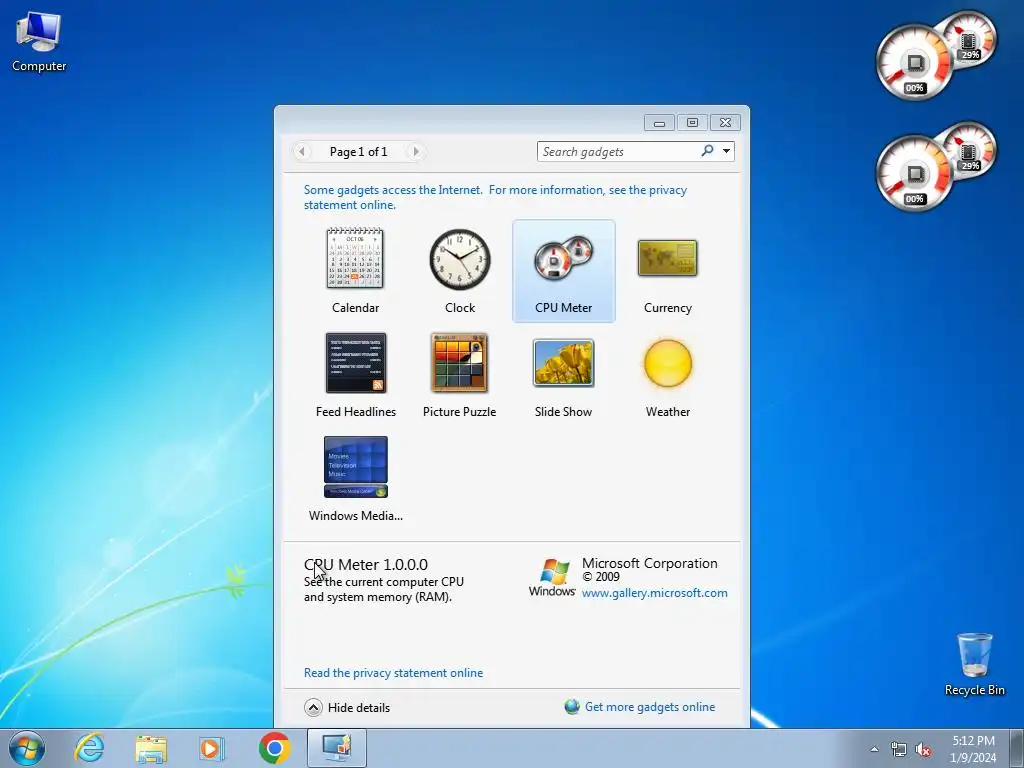This screenshot has height=768, width=1024.
Task: Click the CPU description text about RAM
Action: point(384,589)
